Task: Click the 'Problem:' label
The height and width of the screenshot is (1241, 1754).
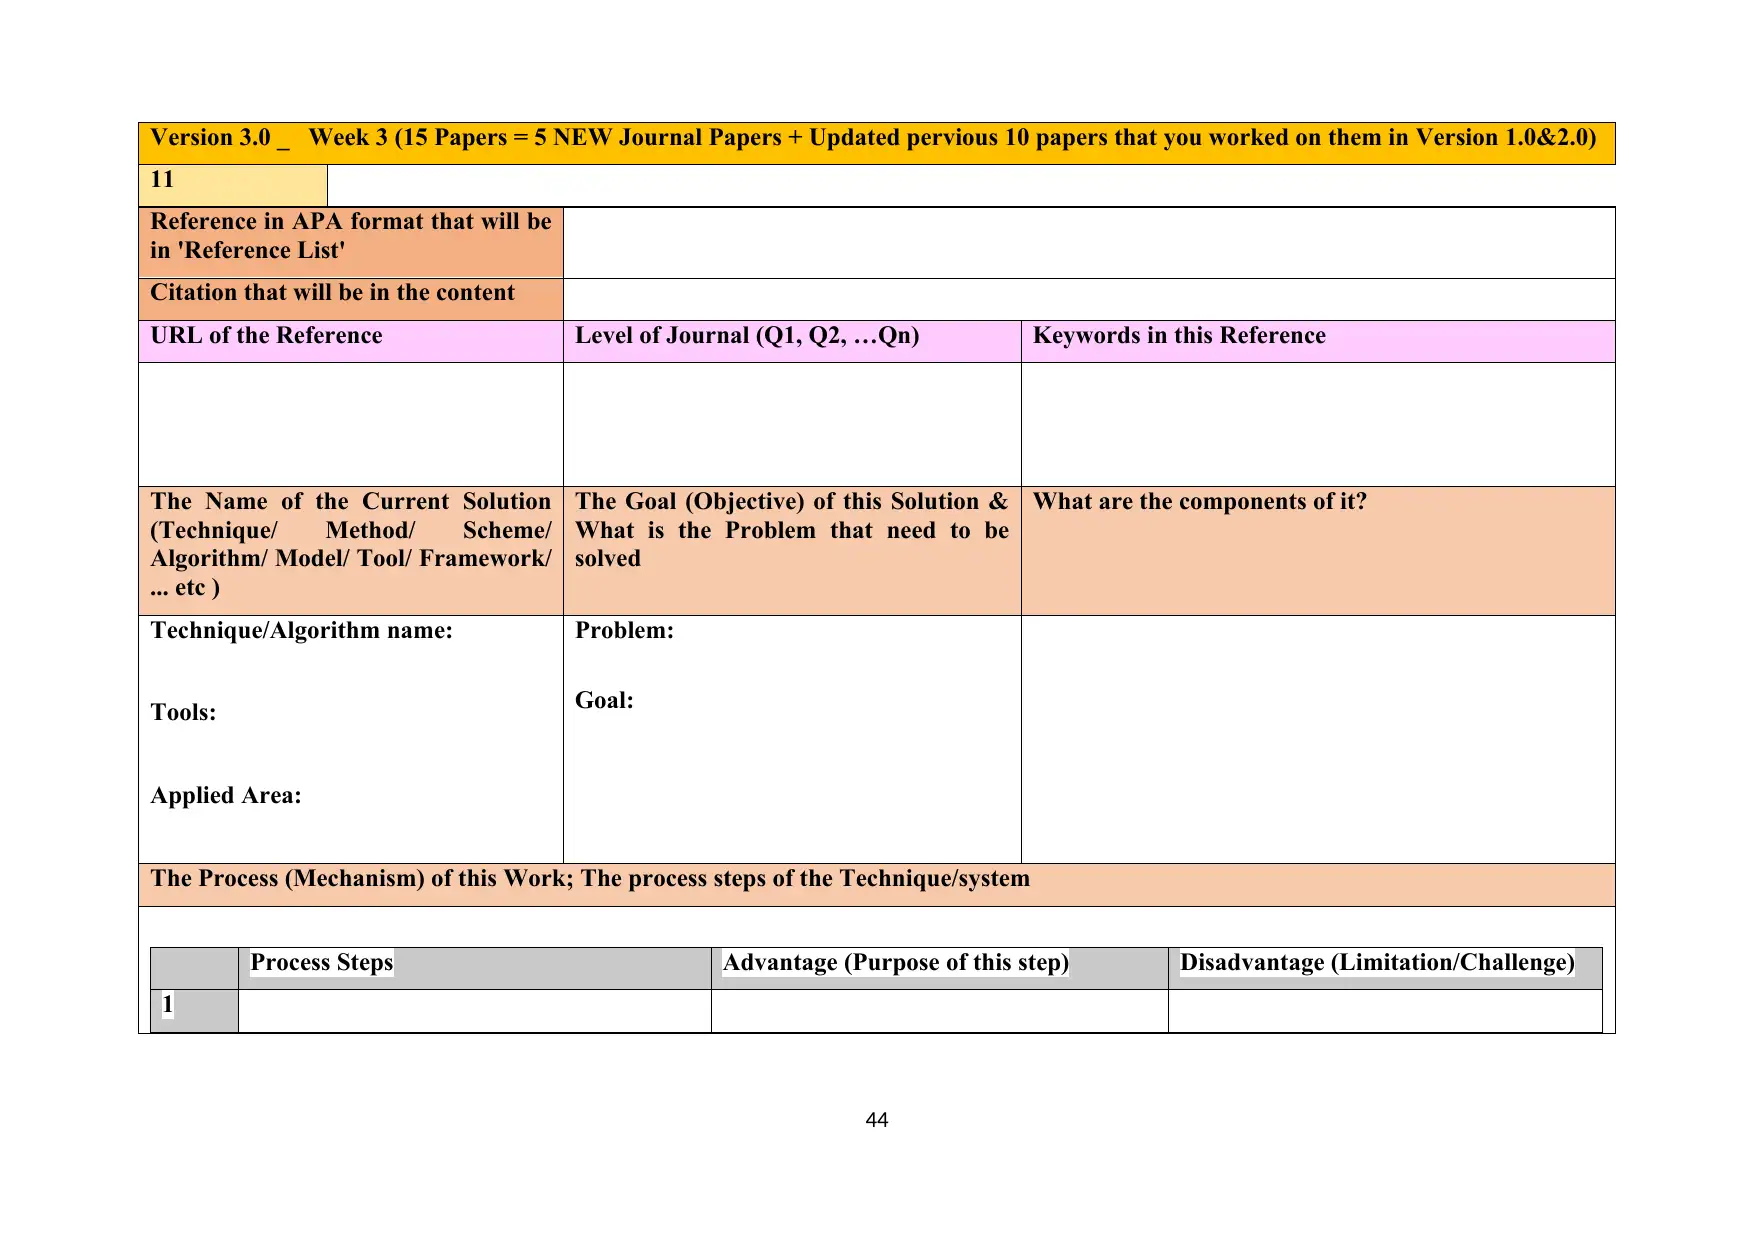Action: (624, 631)
